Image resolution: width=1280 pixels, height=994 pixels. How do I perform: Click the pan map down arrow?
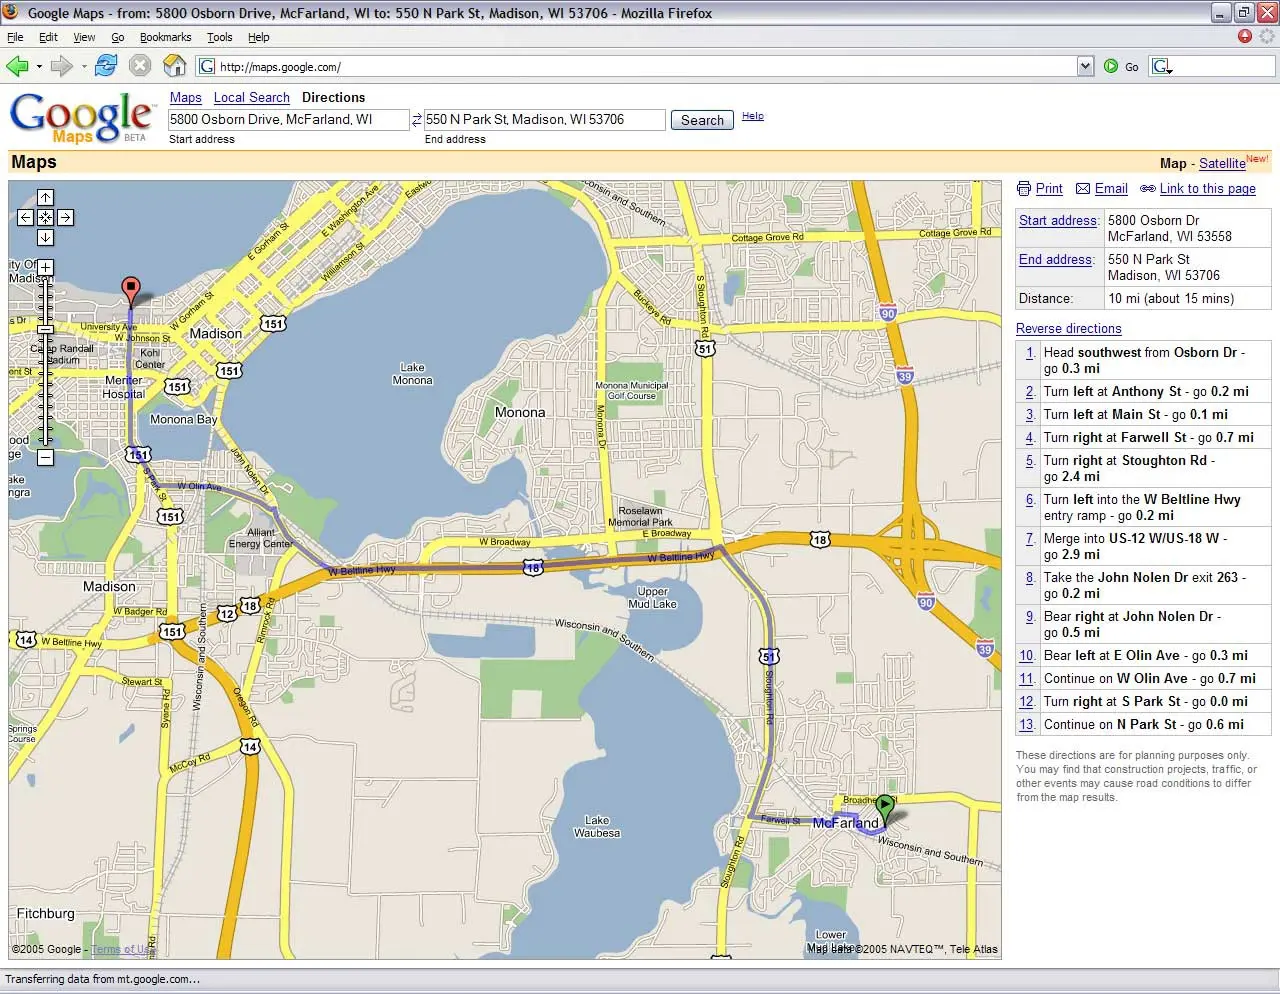pyautogui.click(x=45, y=237)
